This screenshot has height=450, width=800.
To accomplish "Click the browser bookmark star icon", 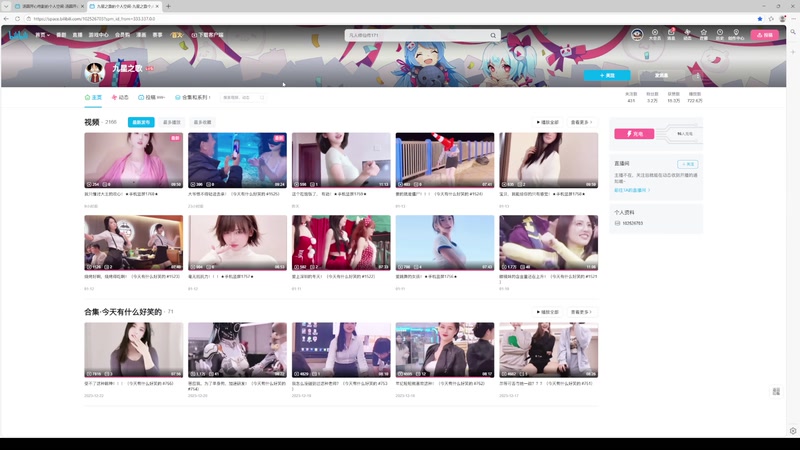I will coord(760,18).
